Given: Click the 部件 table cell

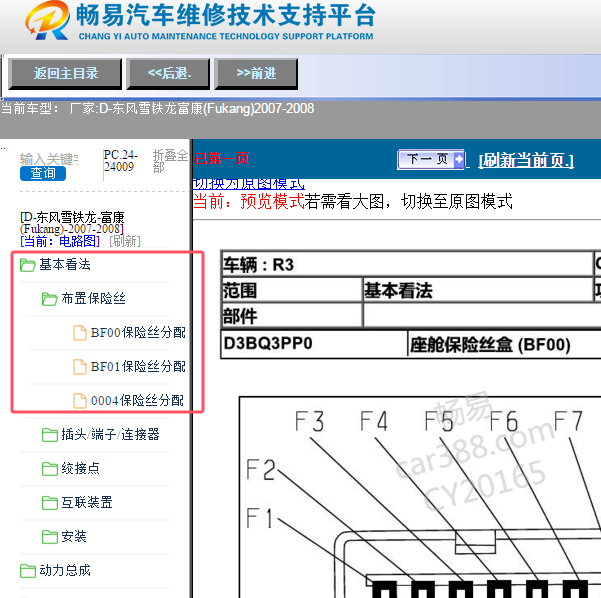Looking at the screenshot, I should (292, 316).
